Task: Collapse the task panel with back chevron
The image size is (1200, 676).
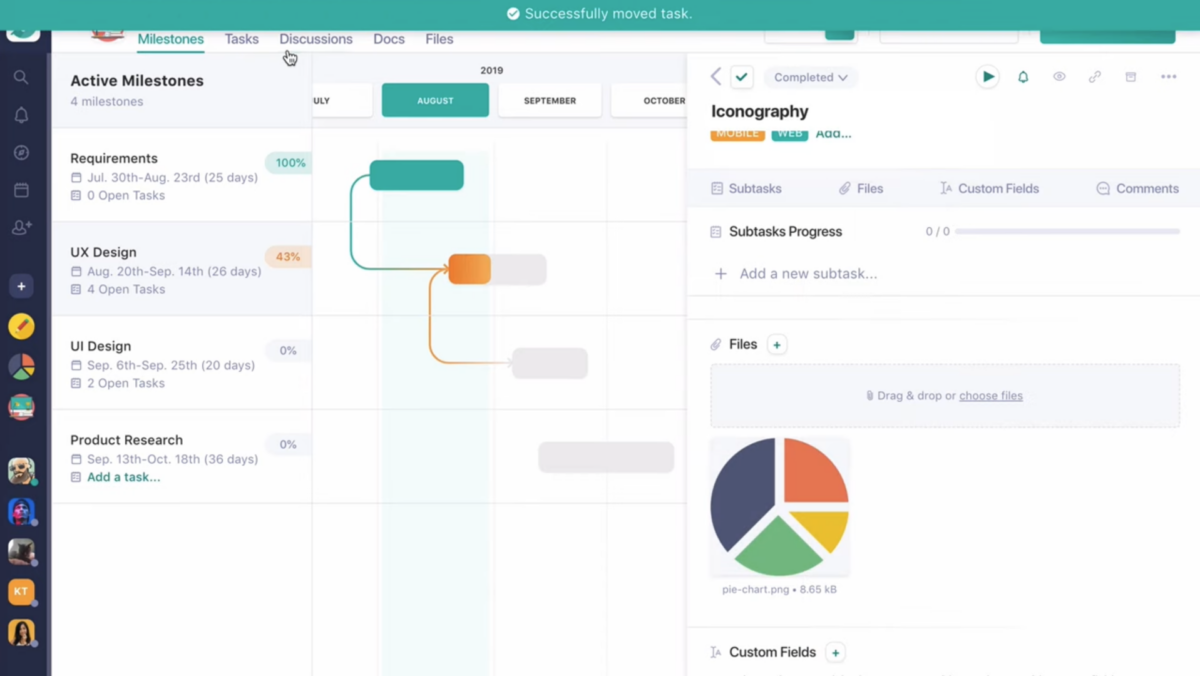Action: coord(716,77)
